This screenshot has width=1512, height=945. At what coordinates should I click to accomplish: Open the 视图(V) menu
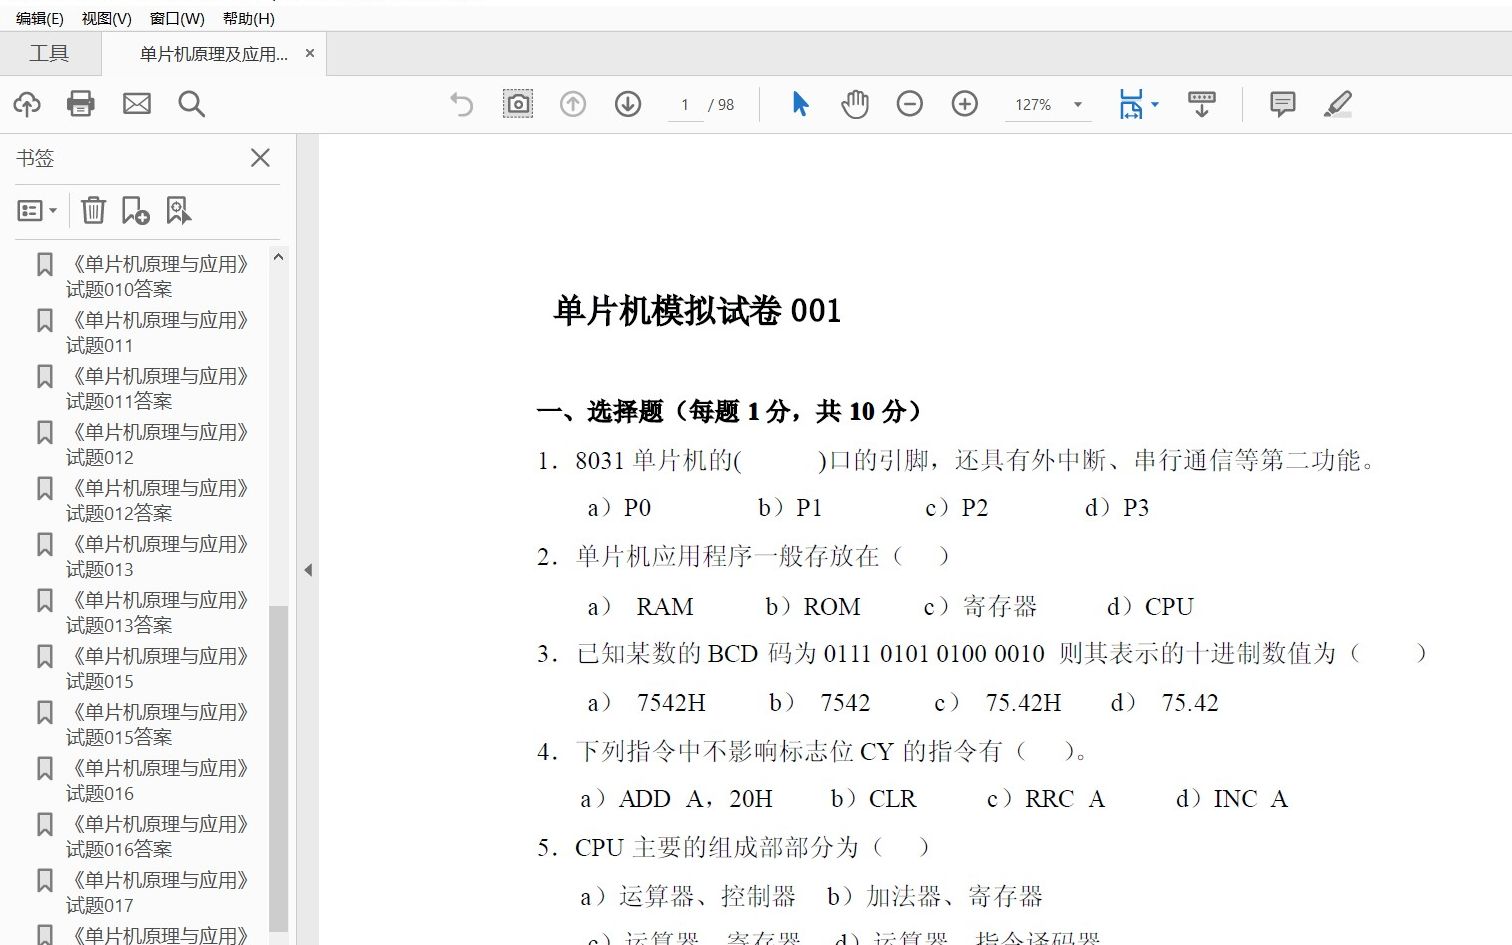click(106, 18)
